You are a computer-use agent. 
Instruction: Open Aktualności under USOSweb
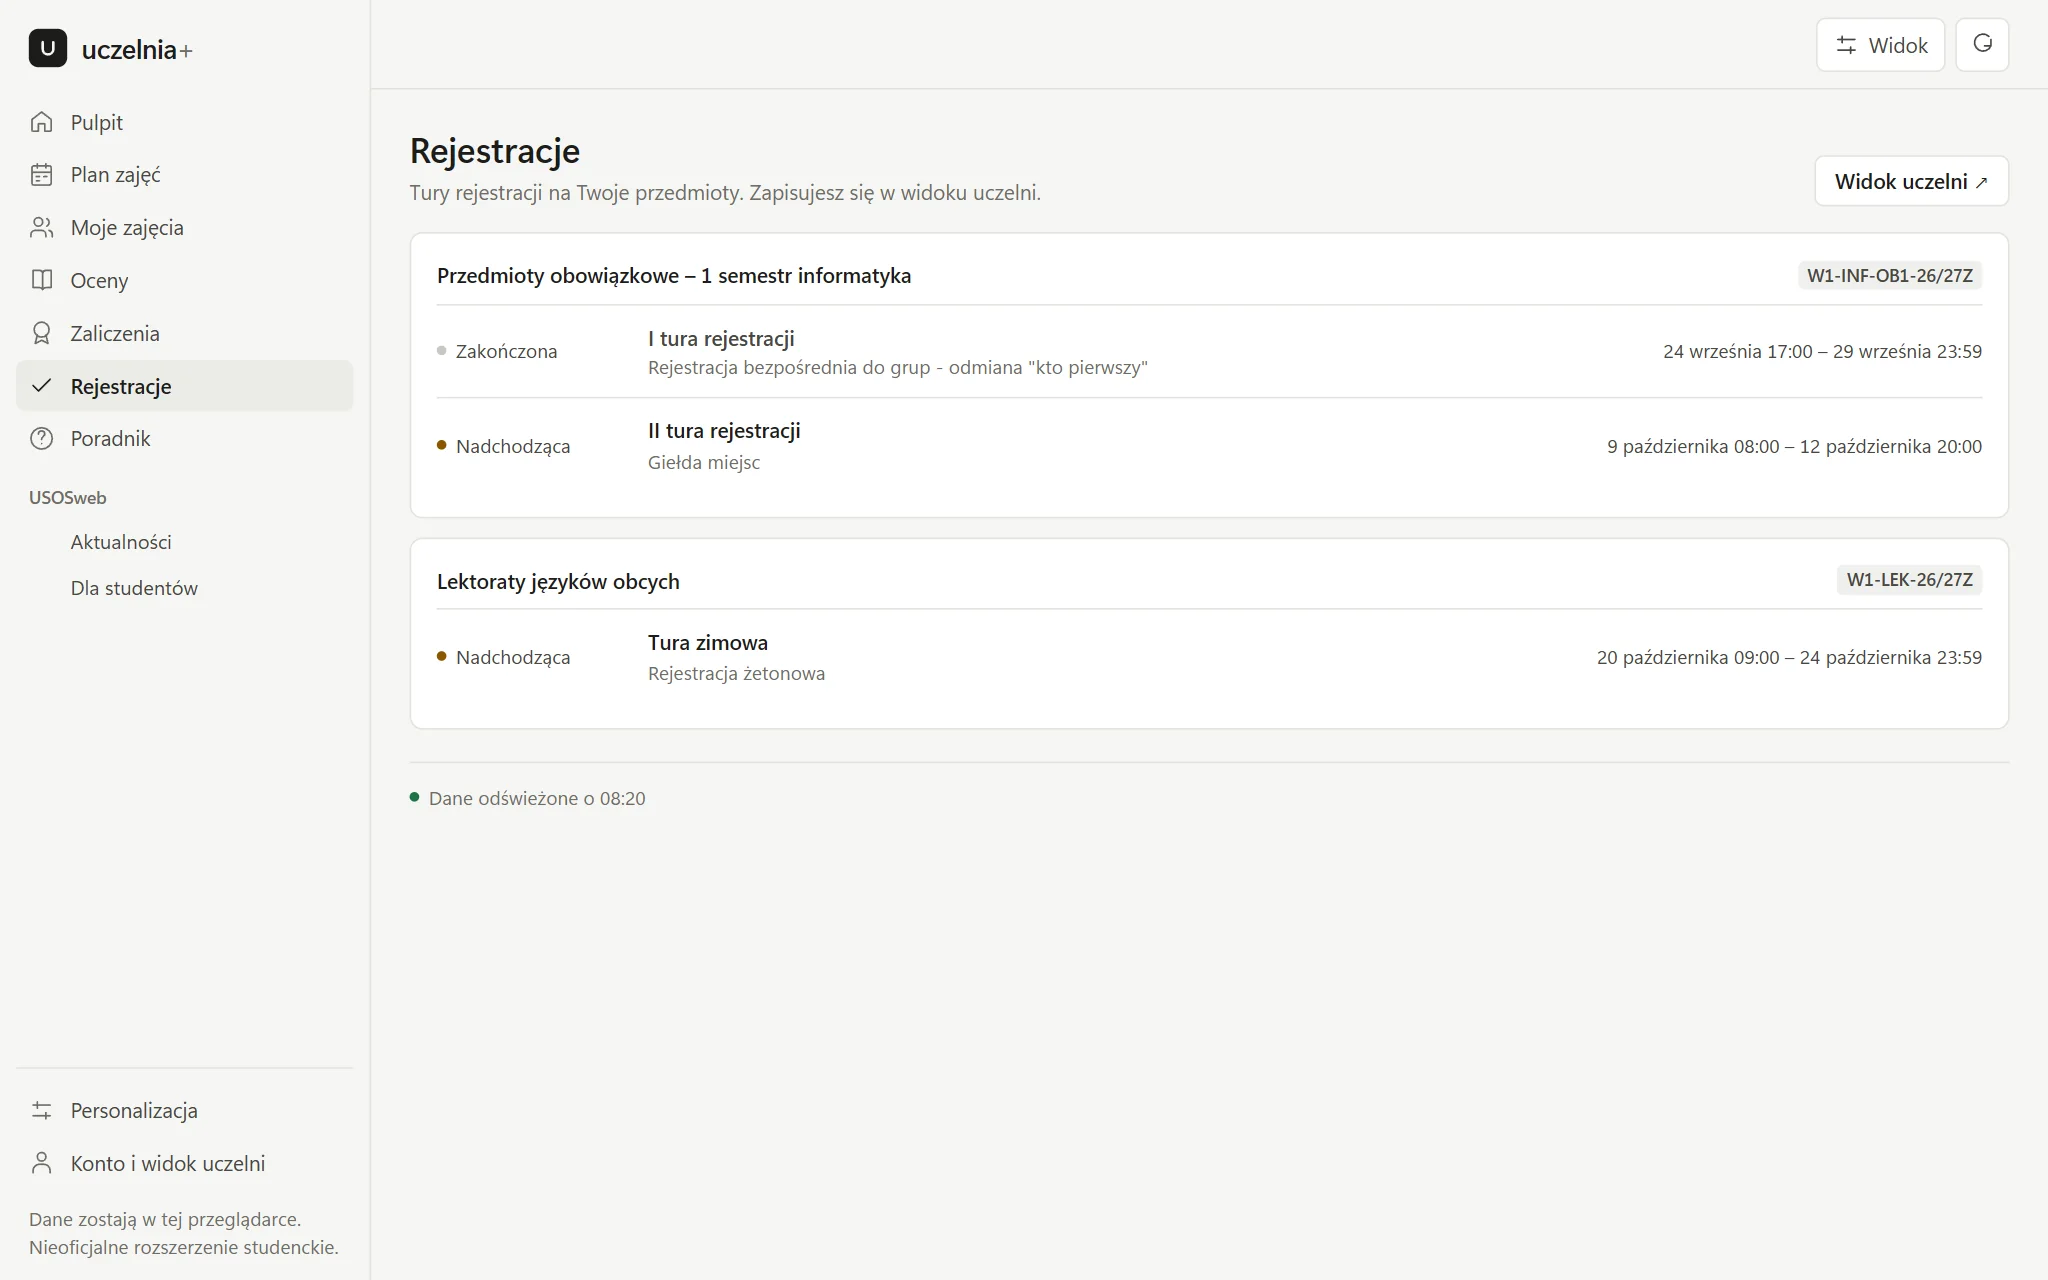(121, 542)
